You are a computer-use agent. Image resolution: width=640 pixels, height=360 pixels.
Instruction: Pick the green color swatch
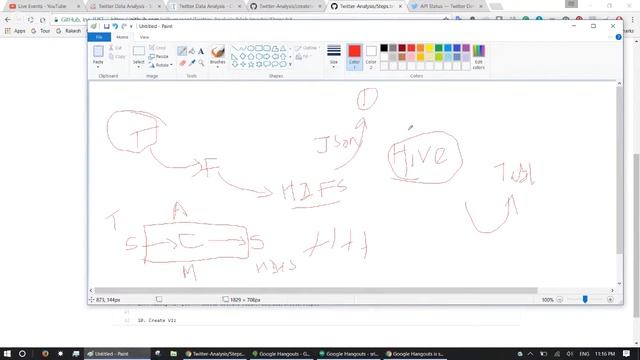[x=439, y=48]
